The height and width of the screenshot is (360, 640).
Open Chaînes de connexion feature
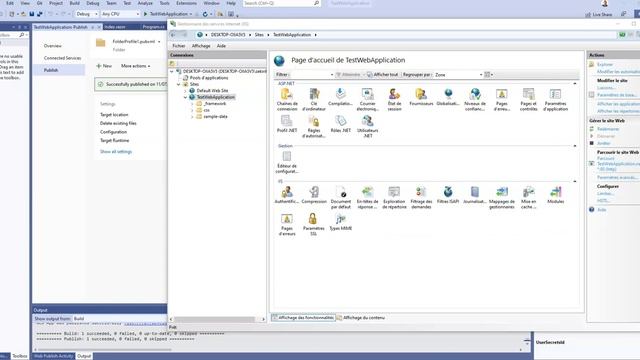pos(287,100)
